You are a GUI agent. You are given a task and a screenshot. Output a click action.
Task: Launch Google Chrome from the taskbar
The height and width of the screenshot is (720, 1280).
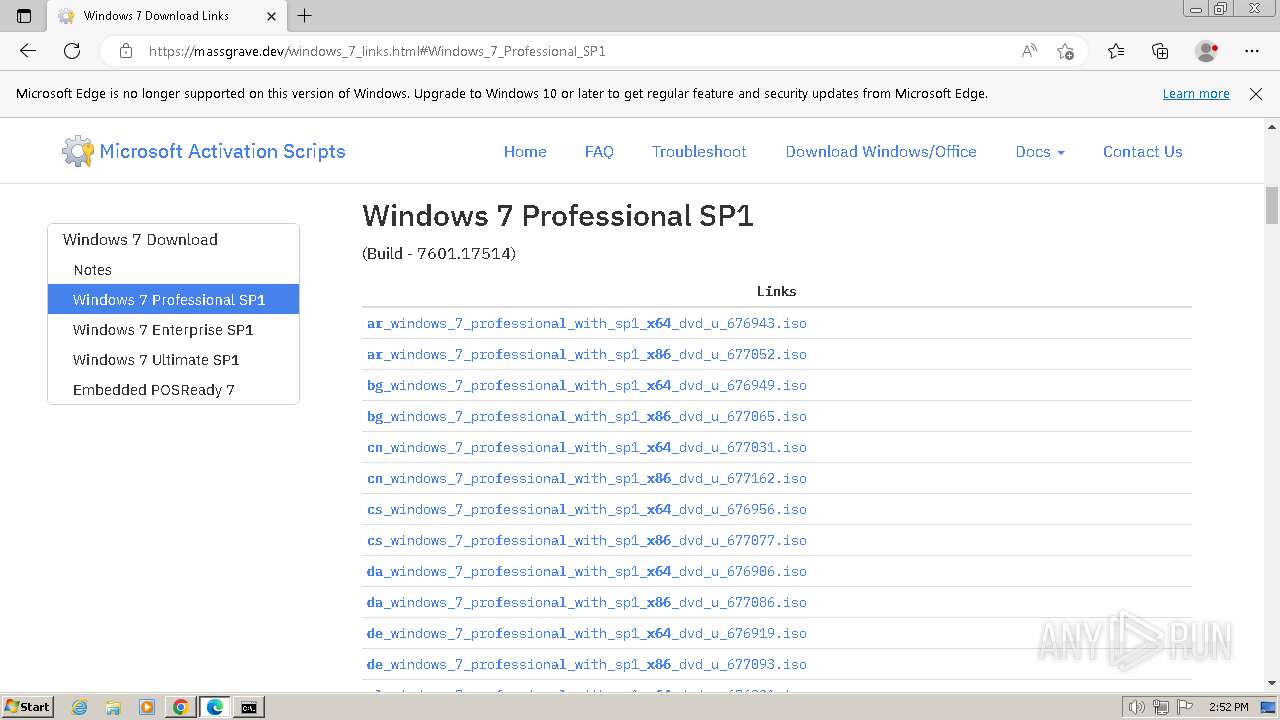pyautogui.click(x=181, y=707)
